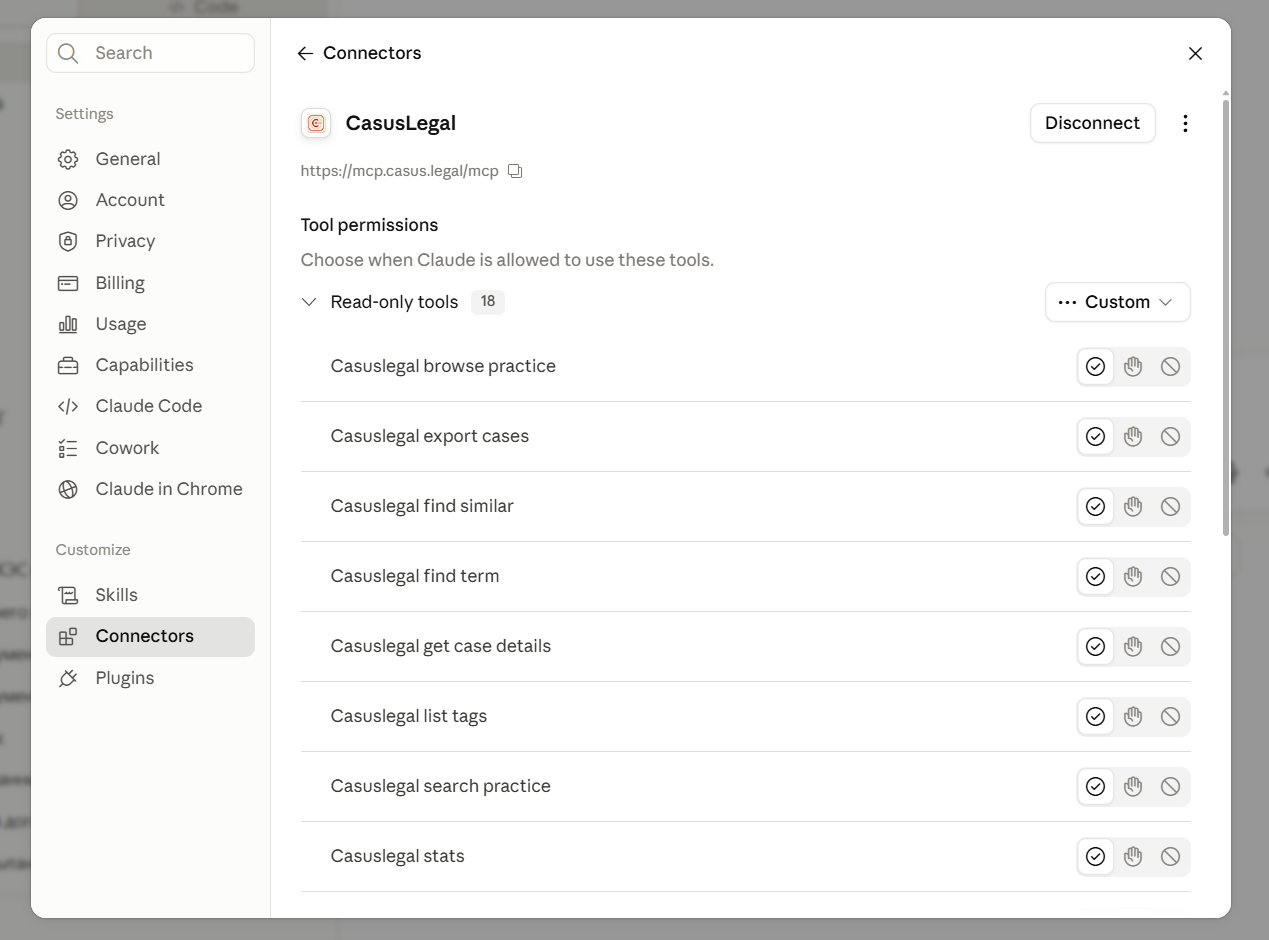
Task: Open Billing settings
Action: point(150,283)
